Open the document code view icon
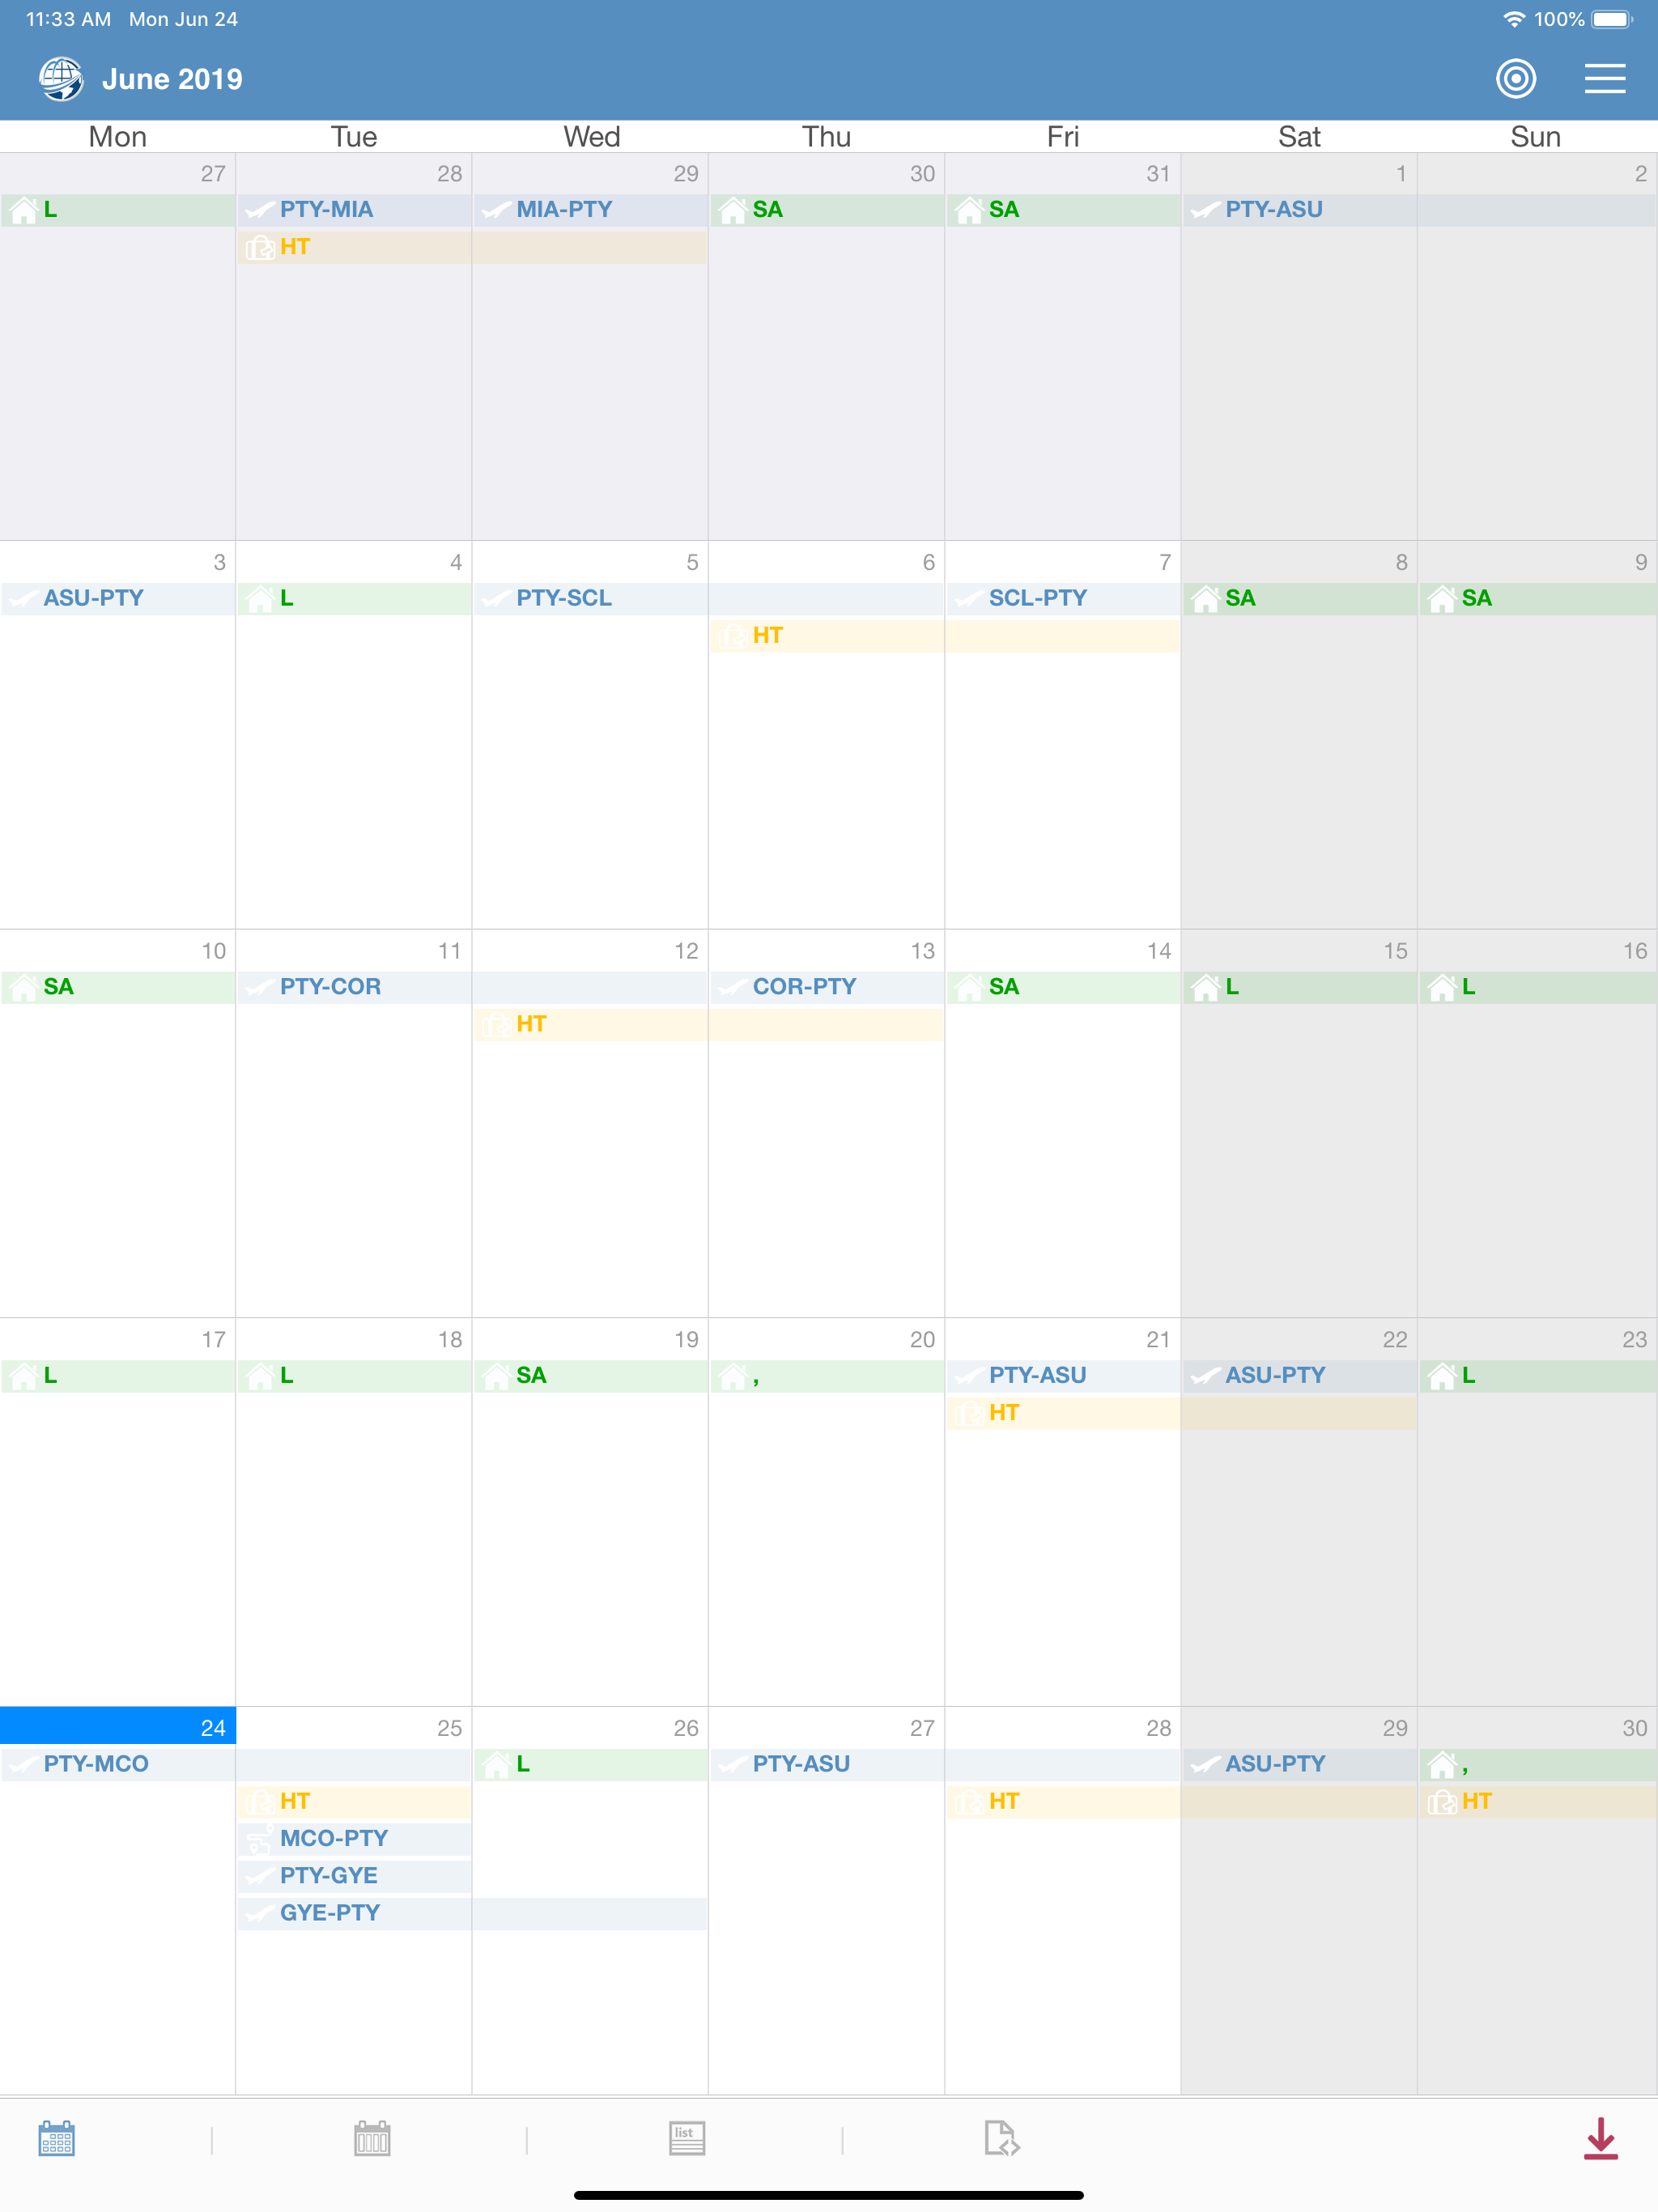 (1001, 2138)
